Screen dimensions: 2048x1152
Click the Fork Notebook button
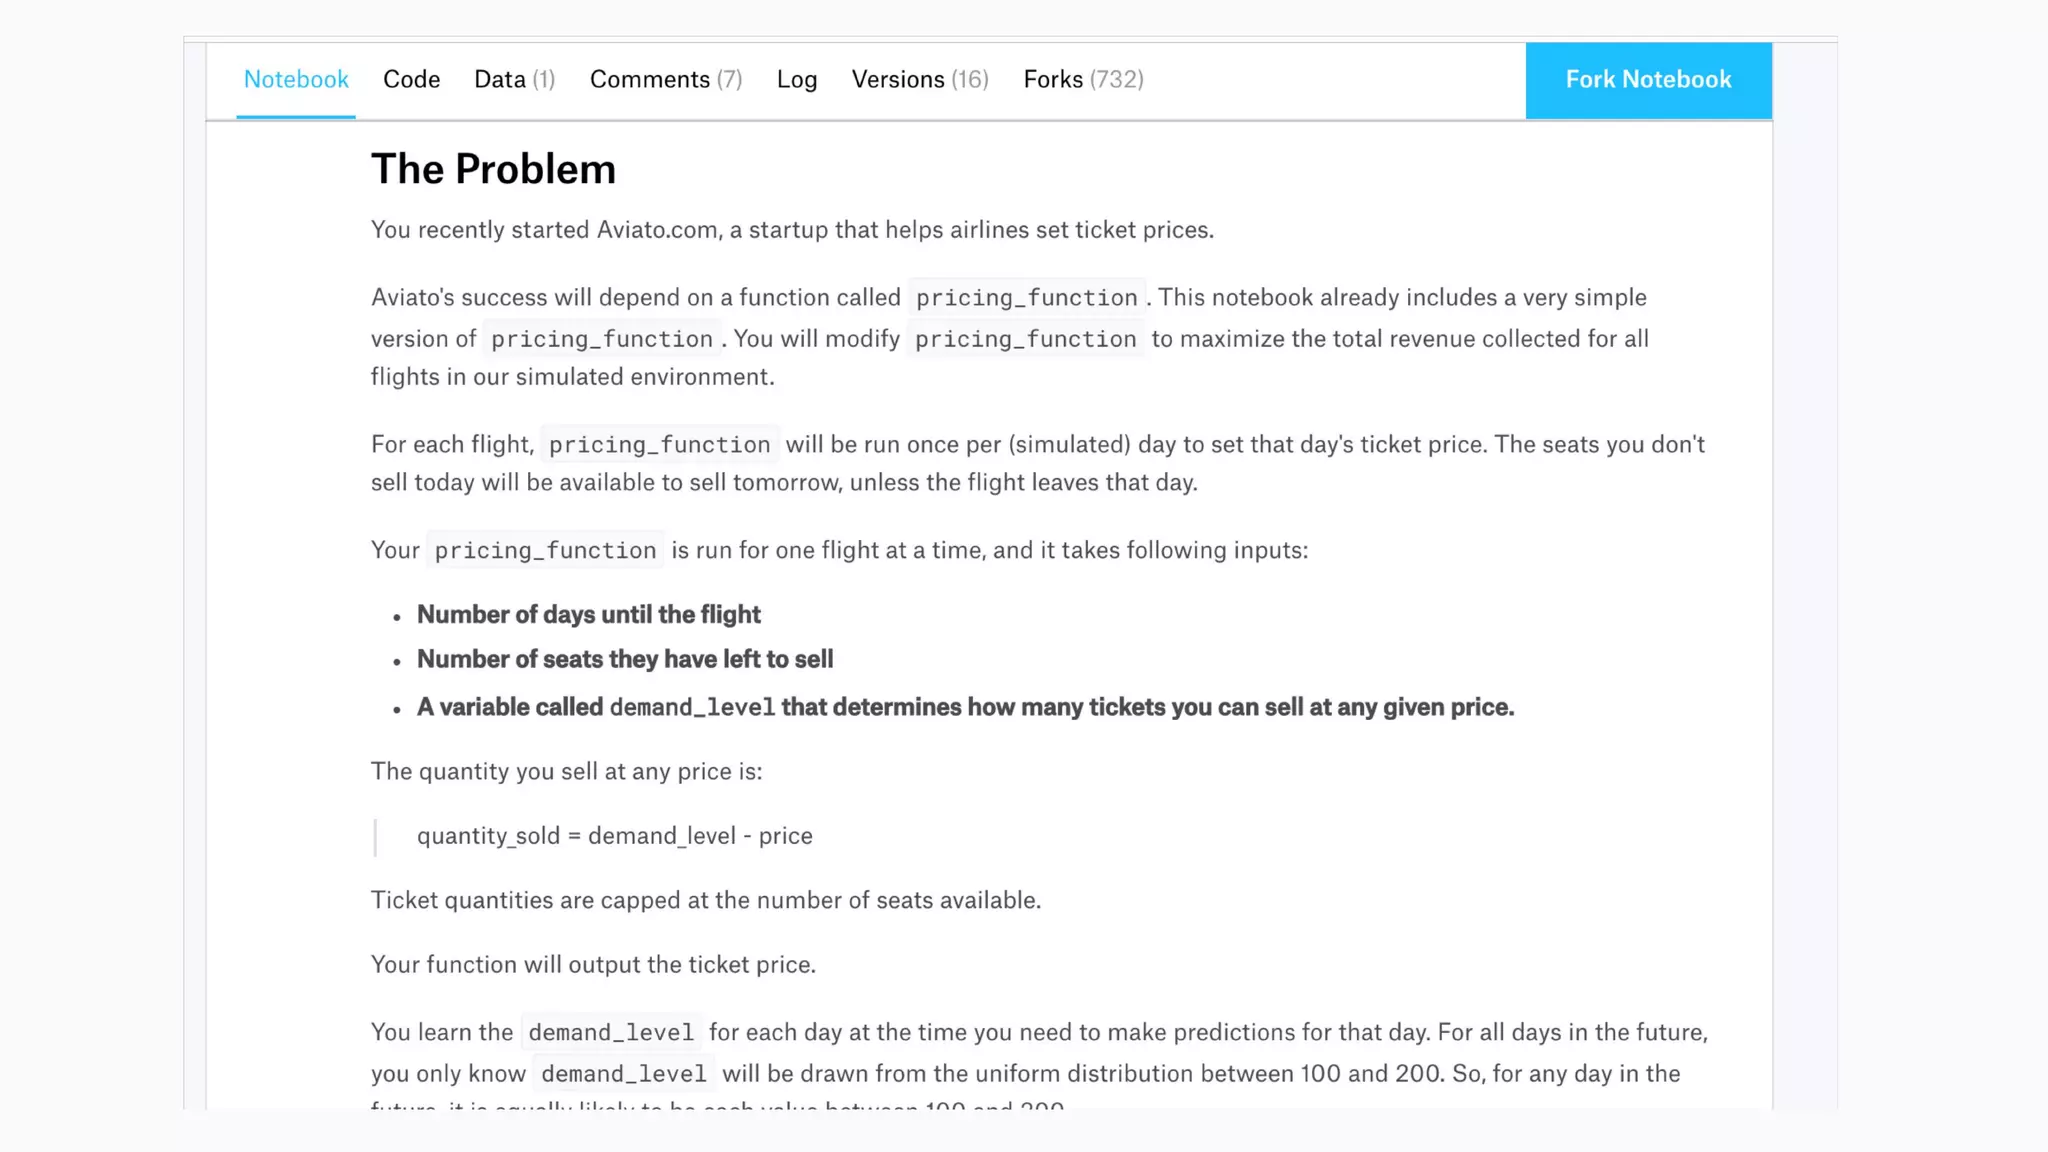coord(1648,80)
